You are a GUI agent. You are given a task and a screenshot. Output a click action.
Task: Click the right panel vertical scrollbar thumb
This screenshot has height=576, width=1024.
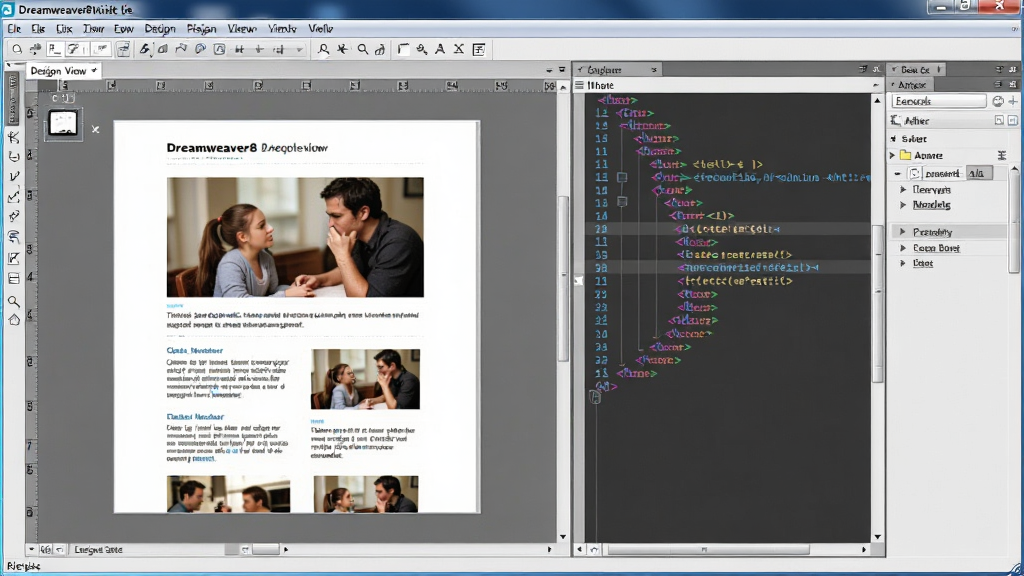coord(1014,223)
